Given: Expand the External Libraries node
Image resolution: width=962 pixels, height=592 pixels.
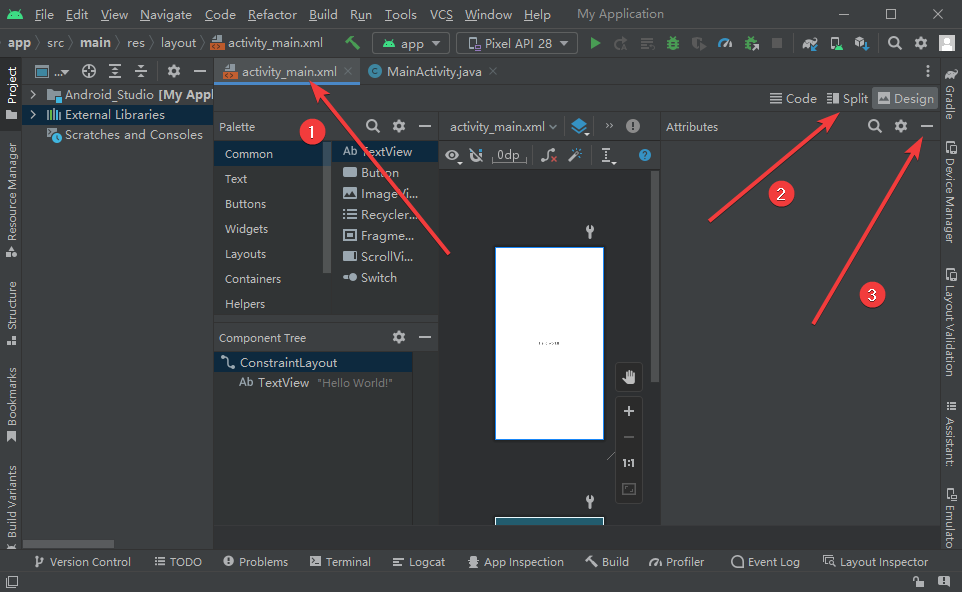Looking at the screenshot, I should (34, 115).
